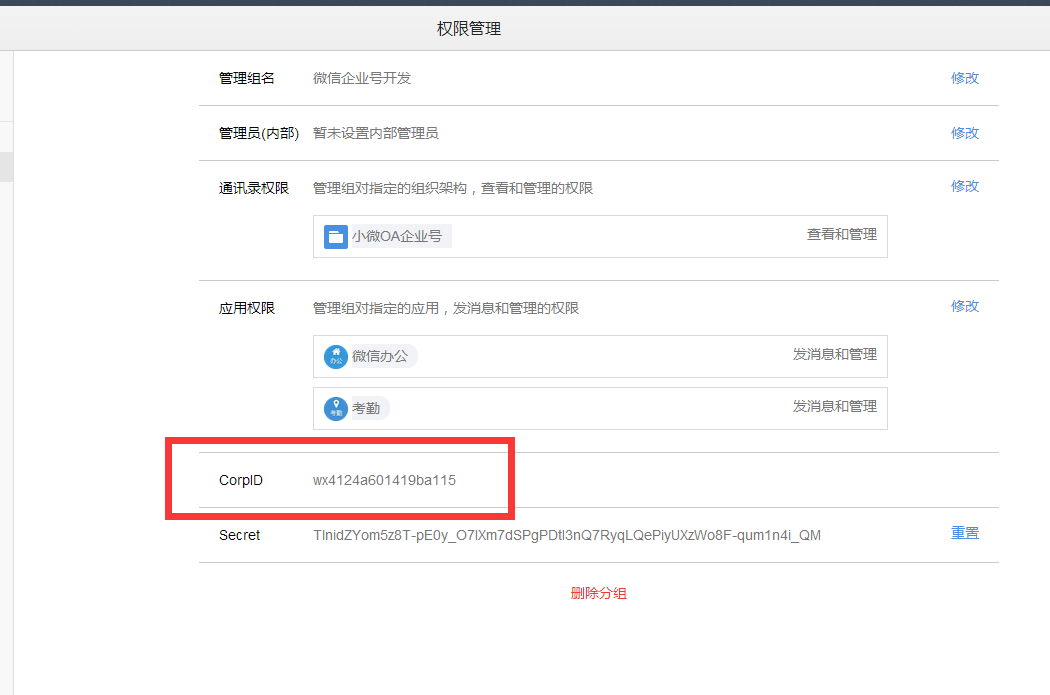Screen dimensions: 1050x695
Task: Click 修改 link for 应用权限 section
Action: [x=964, y=306]
